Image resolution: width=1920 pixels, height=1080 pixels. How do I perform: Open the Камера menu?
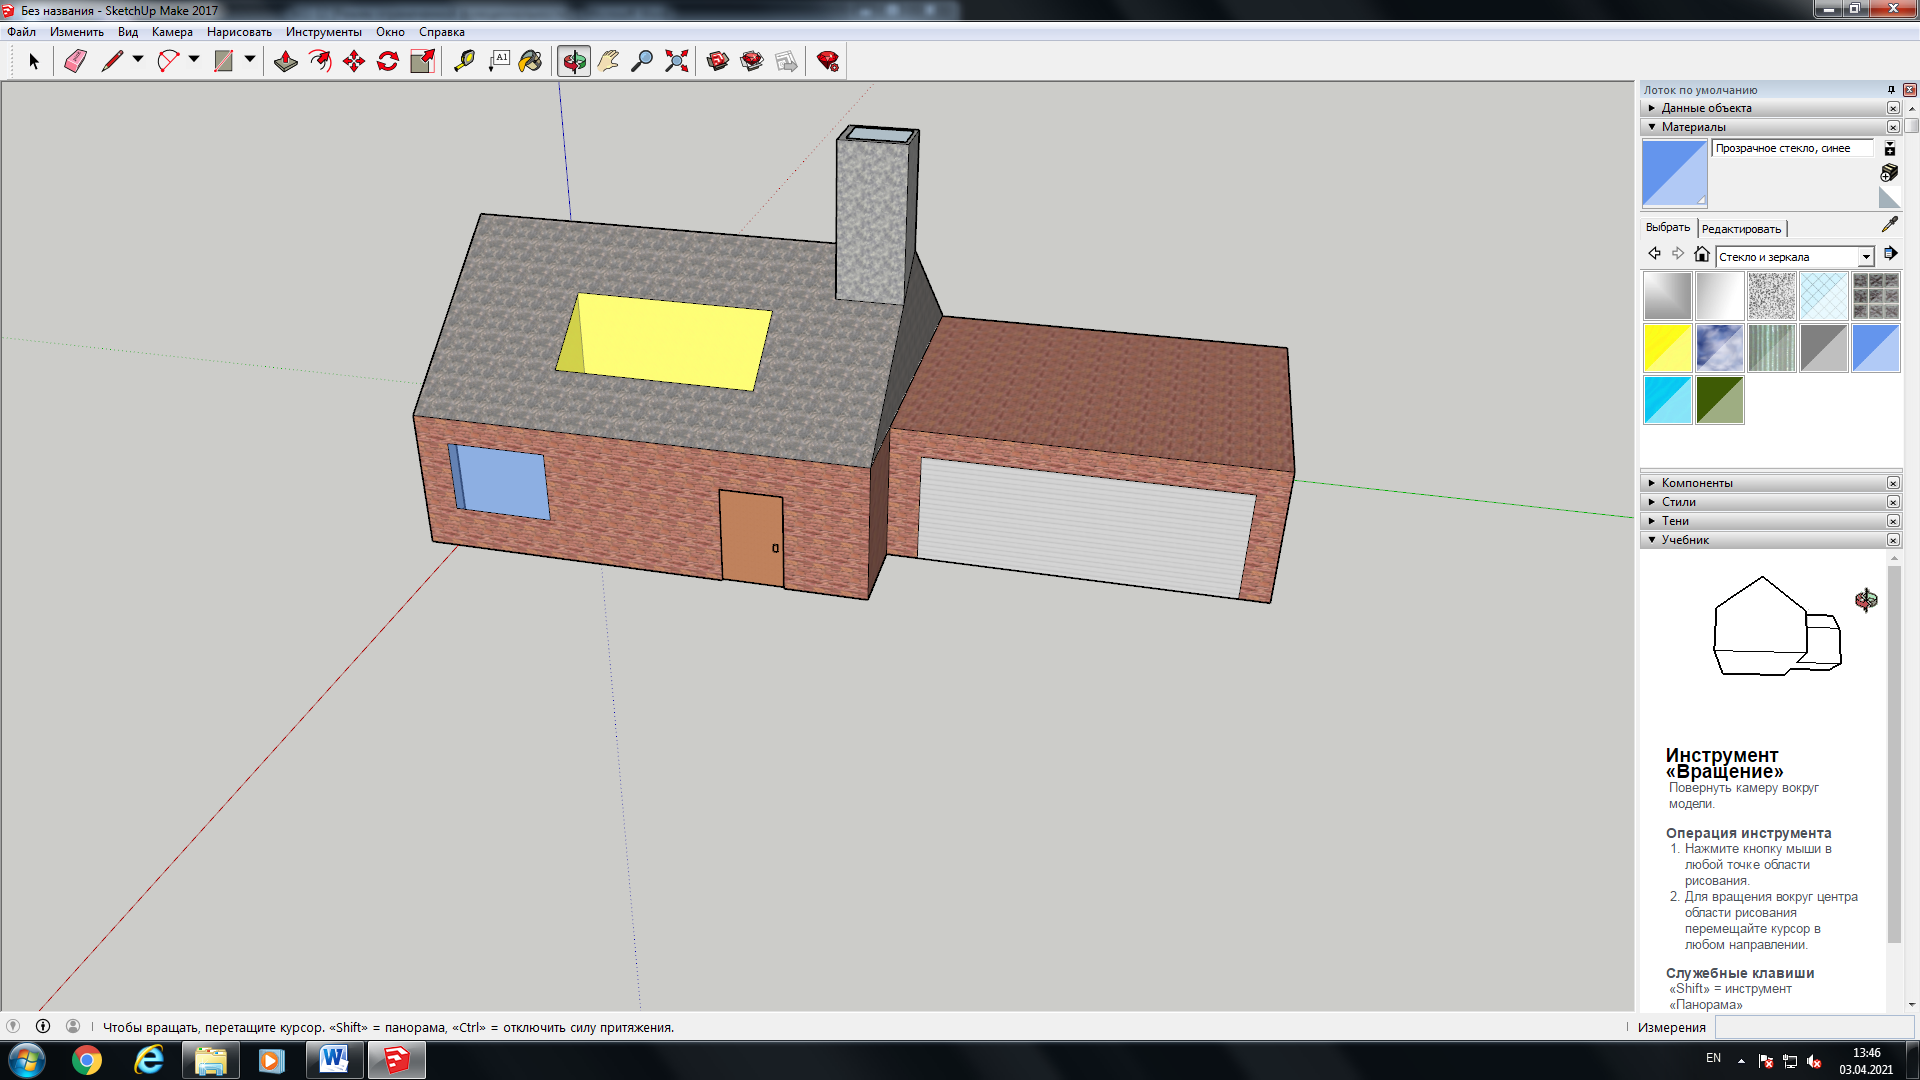click(172, 32)
